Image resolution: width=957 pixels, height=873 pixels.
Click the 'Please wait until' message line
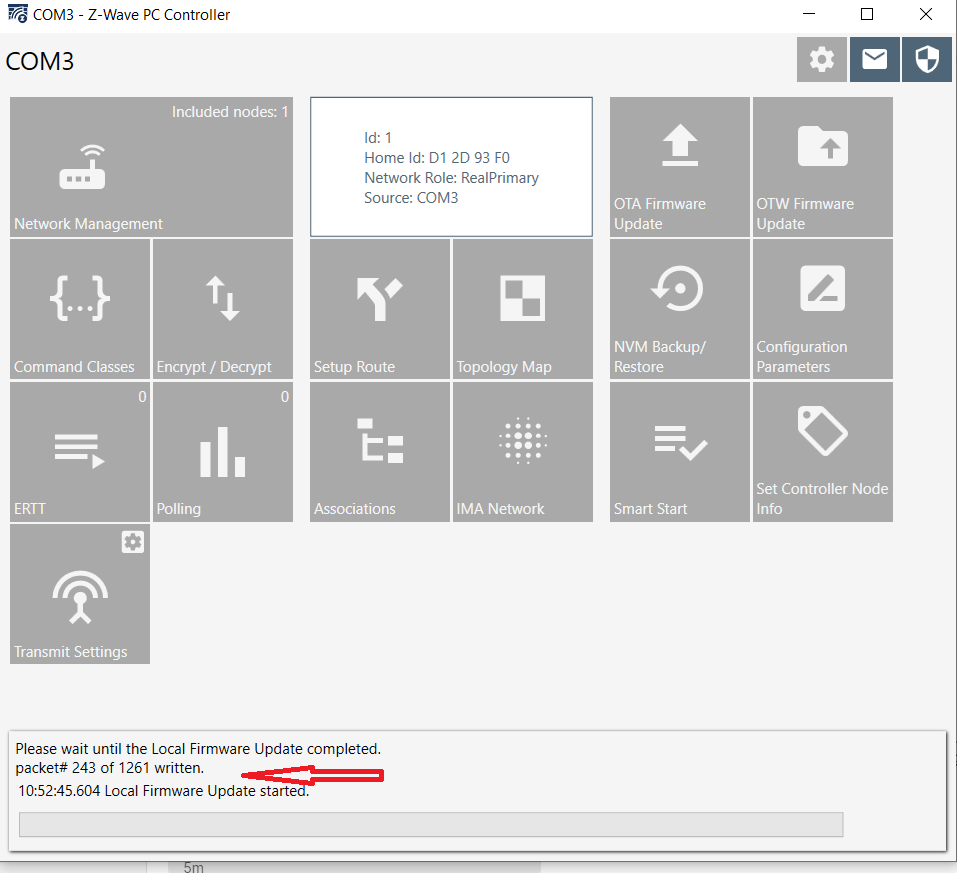pos(198,748)
